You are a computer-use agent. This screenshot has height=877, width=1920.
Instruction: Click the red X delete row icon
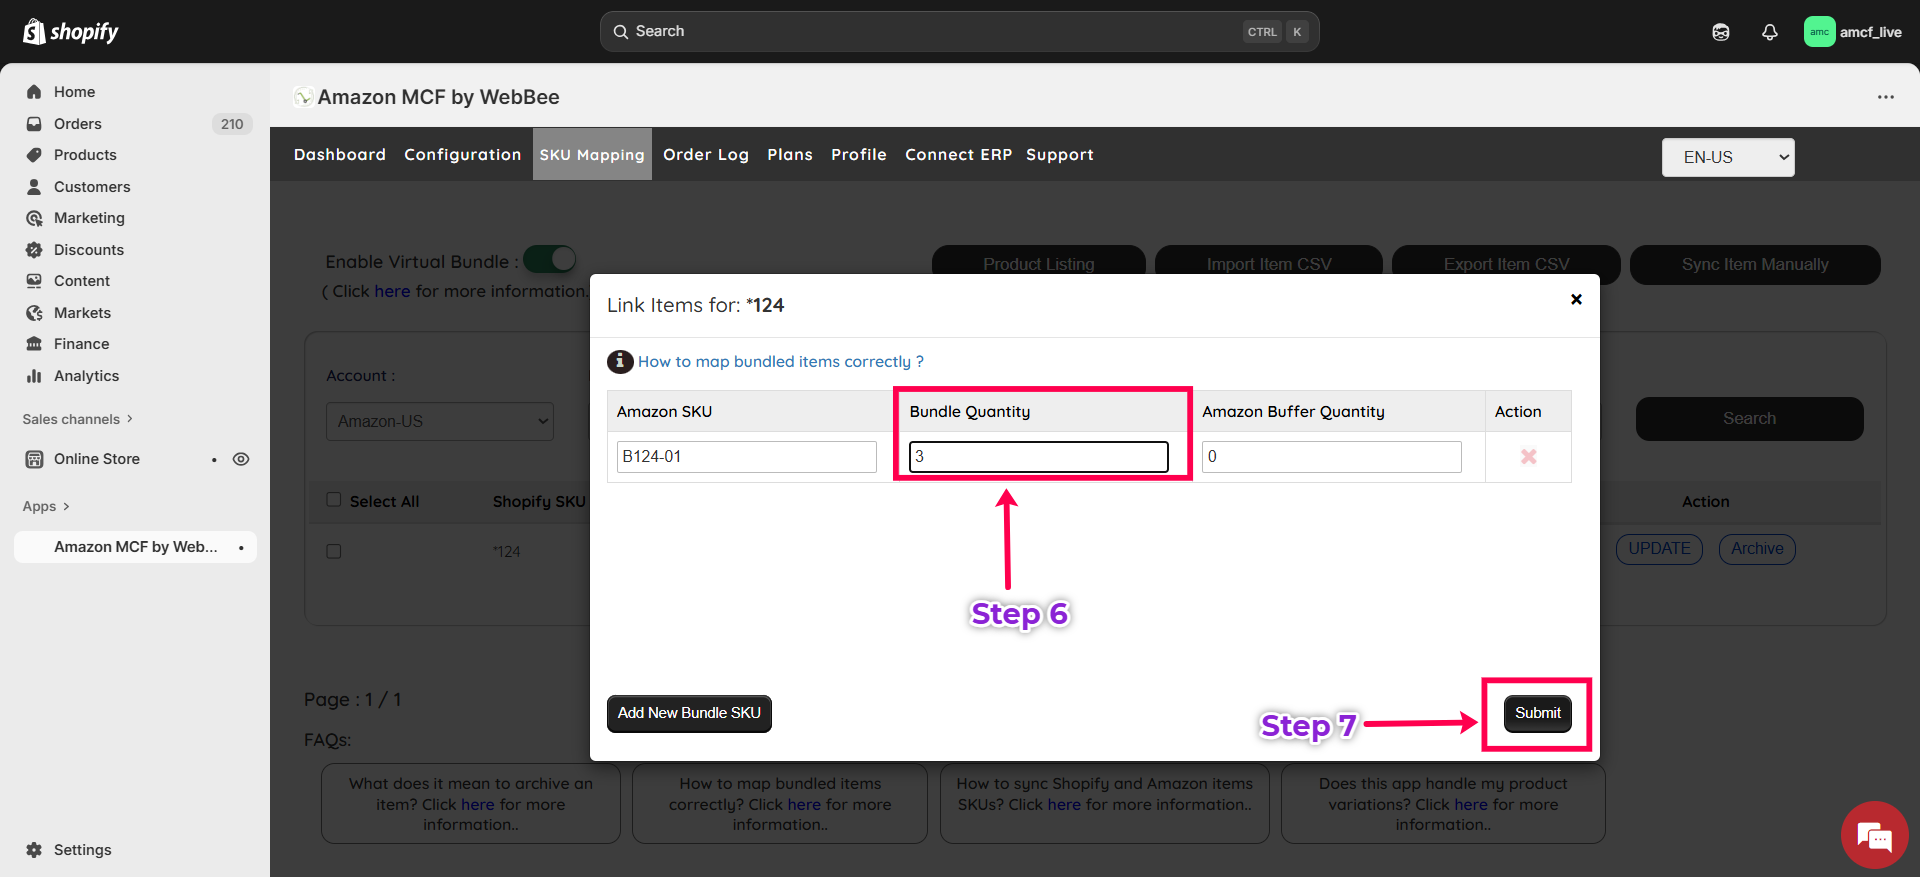pyautogui.click(x=1528, y=457)
